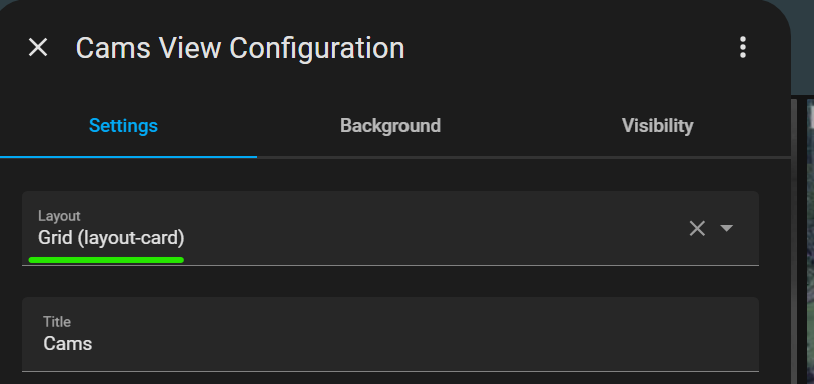Click the blank header area beside the dialog title
The width and height of the screenshot is (814, 384).
point(566,48)
